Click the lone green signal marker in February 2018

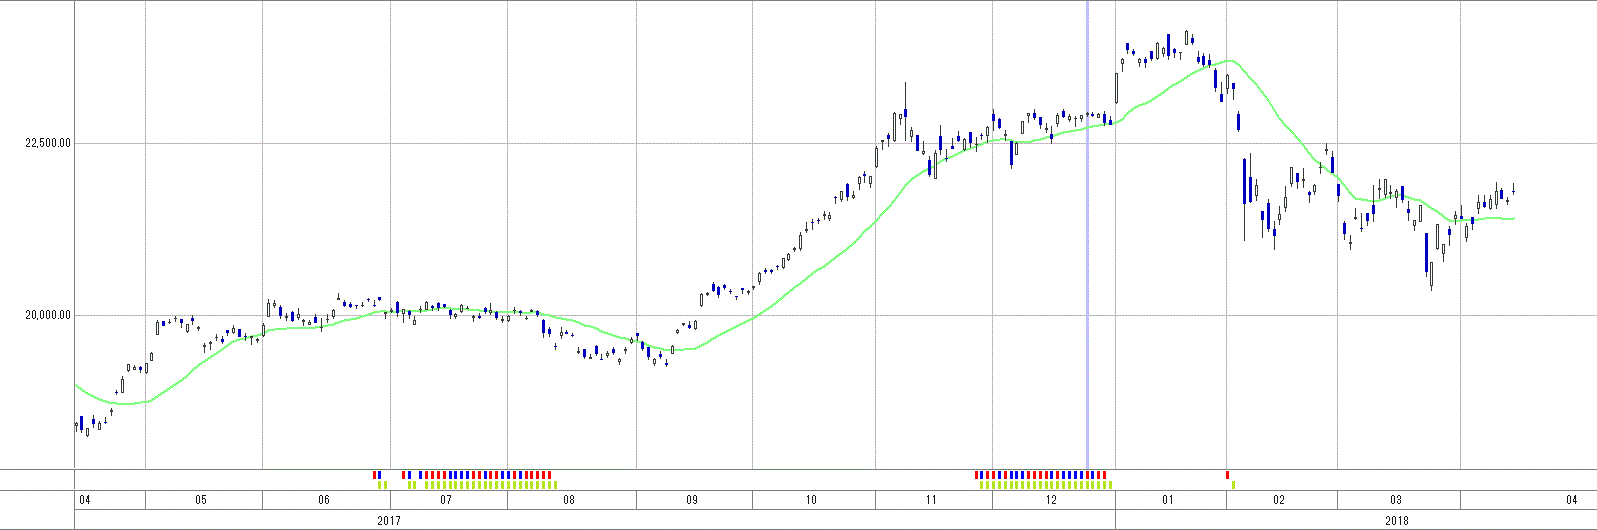1233,485
